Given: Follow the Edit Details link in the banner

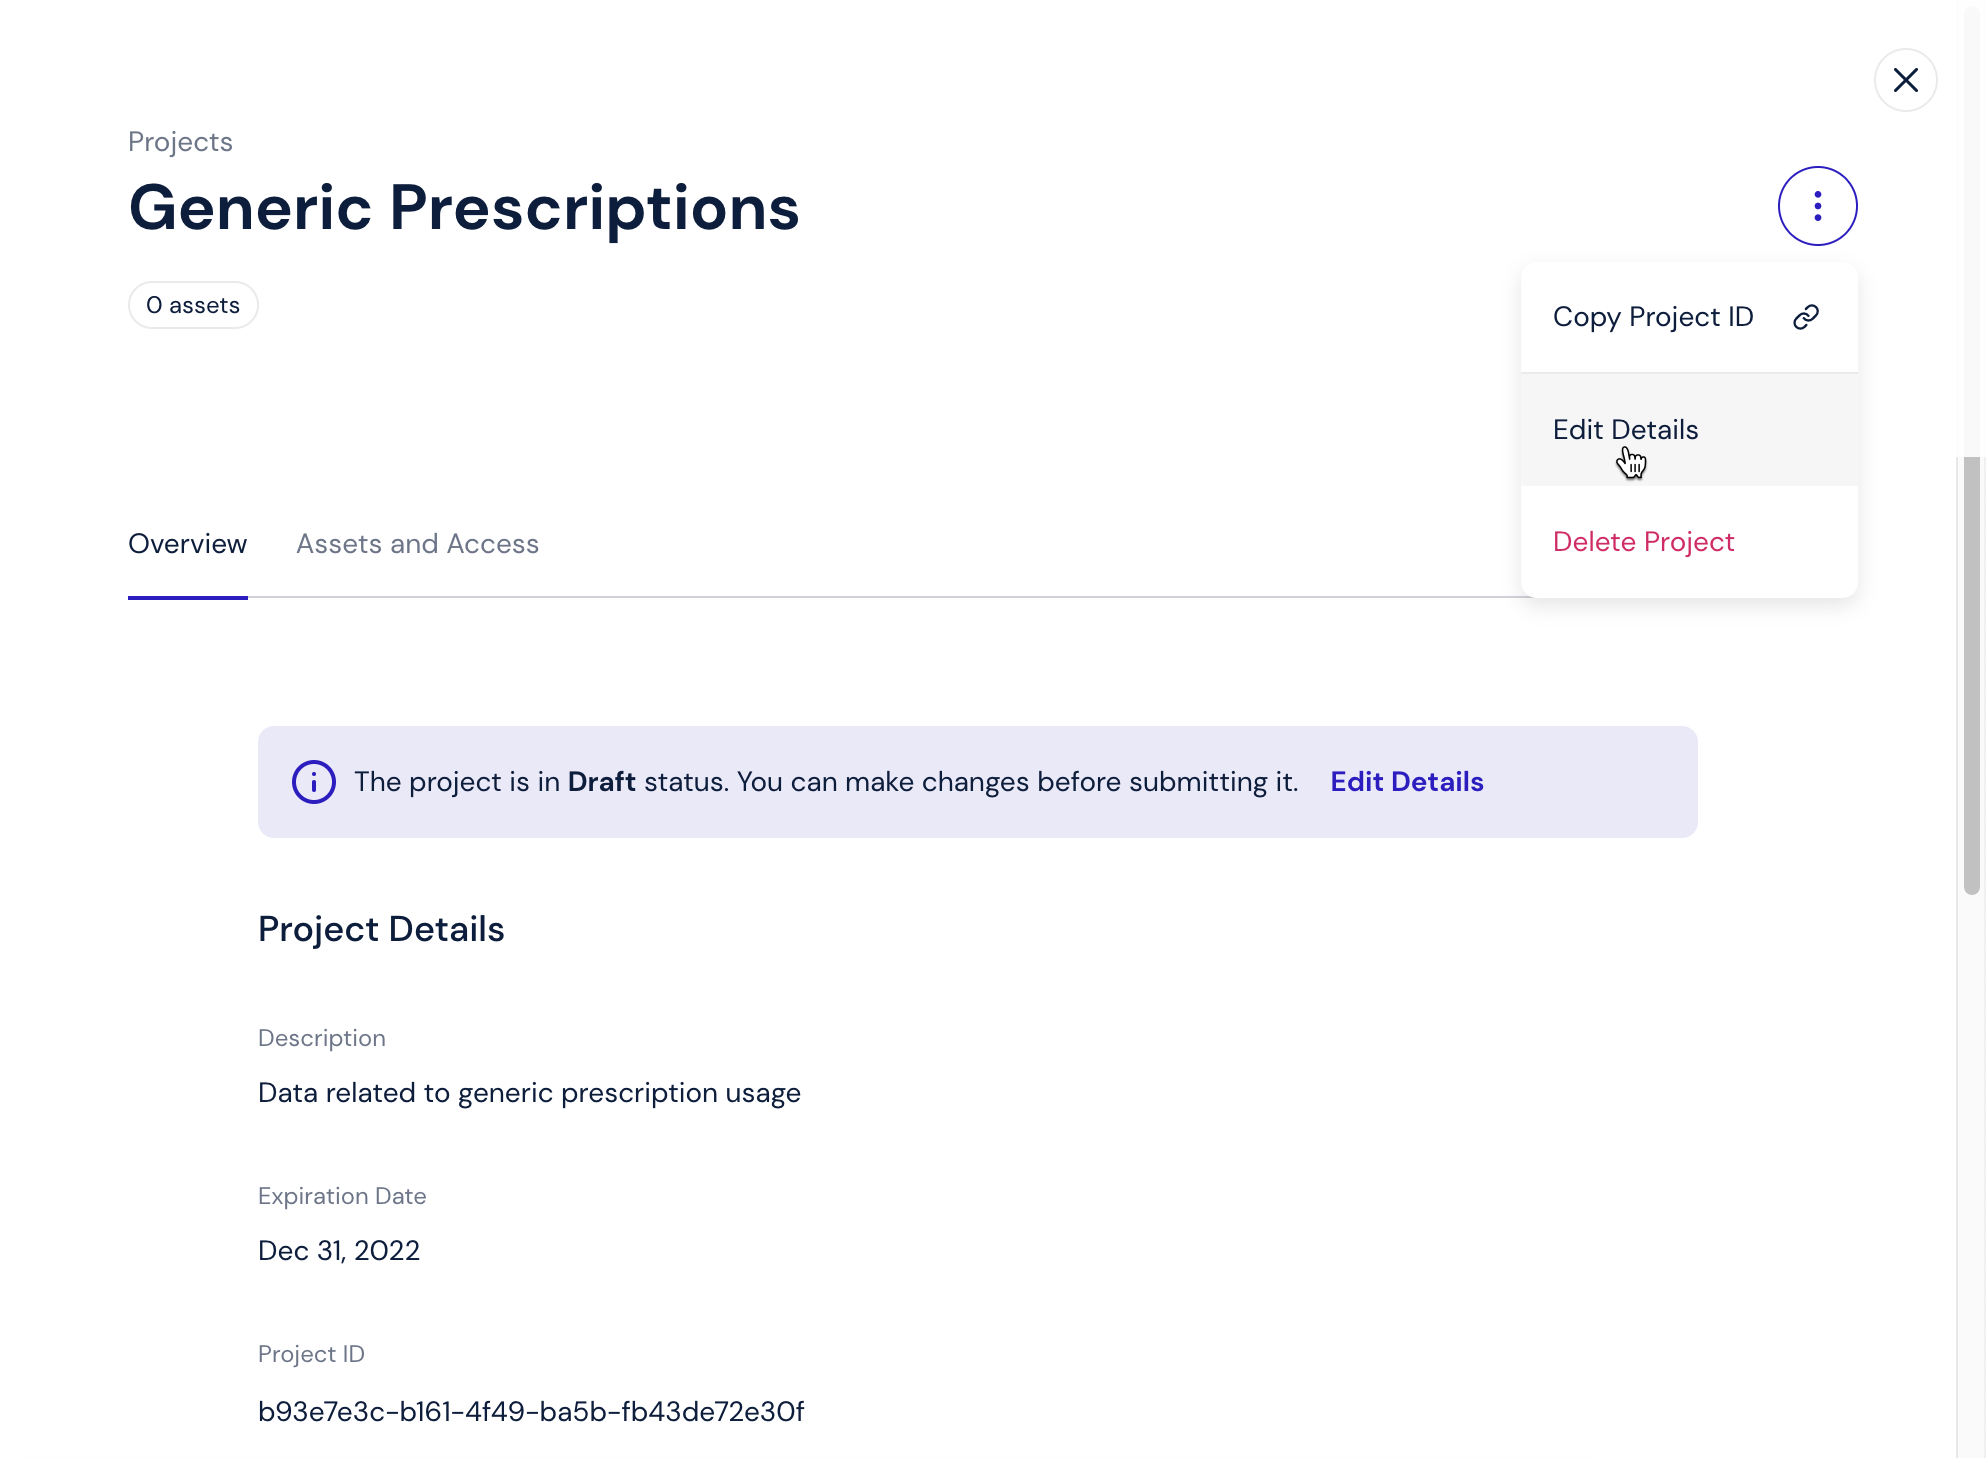Looking at the screenshot, I should pyautogui.click(x=1406, y=782).
